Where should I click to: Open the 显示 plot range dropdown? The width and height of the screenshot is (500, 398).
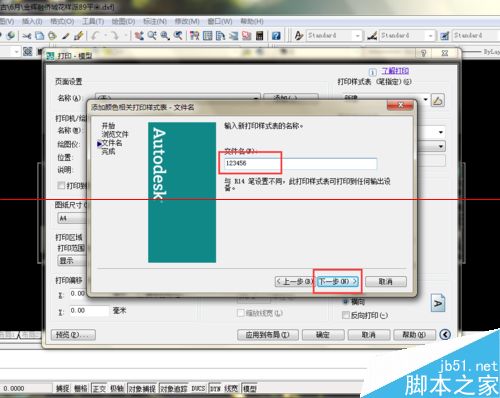point(72,260)
